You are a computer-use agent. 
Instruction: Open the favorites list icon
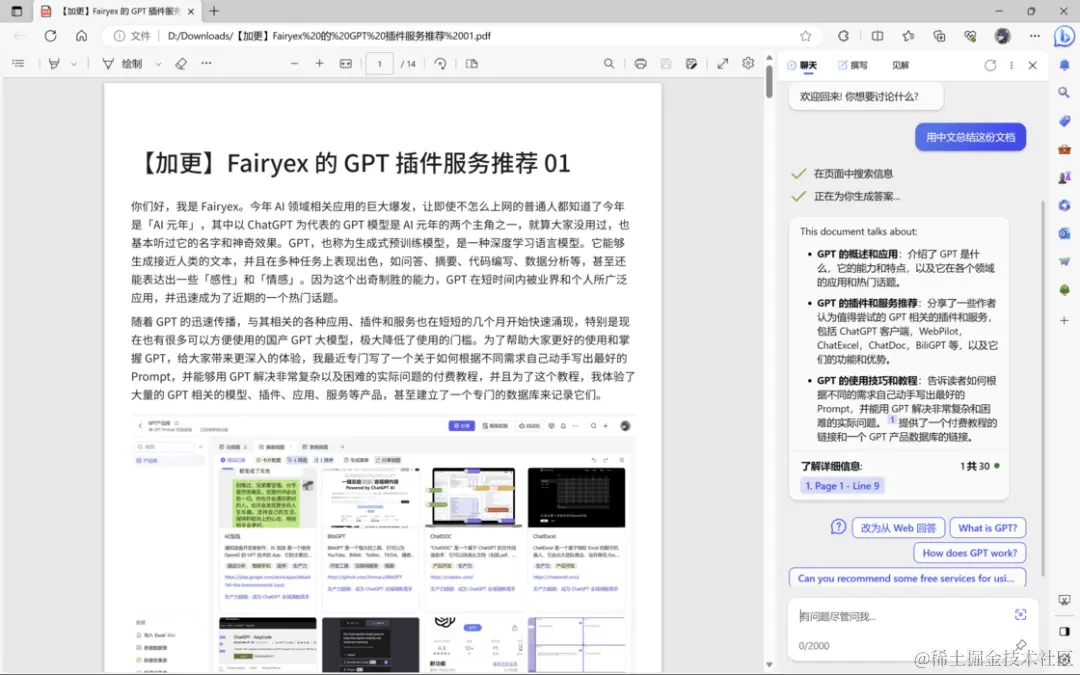point(908,36)
